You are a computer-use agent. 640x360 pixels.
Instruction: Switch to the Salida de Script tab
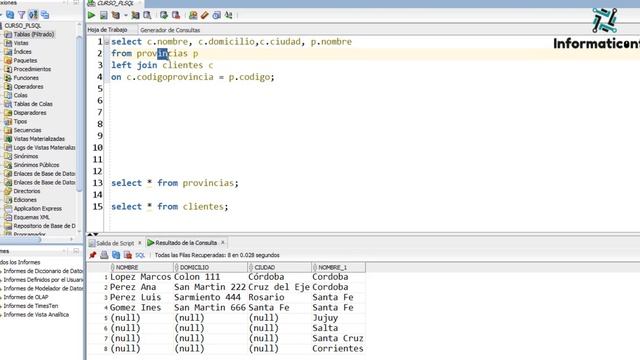coord(115,243)
